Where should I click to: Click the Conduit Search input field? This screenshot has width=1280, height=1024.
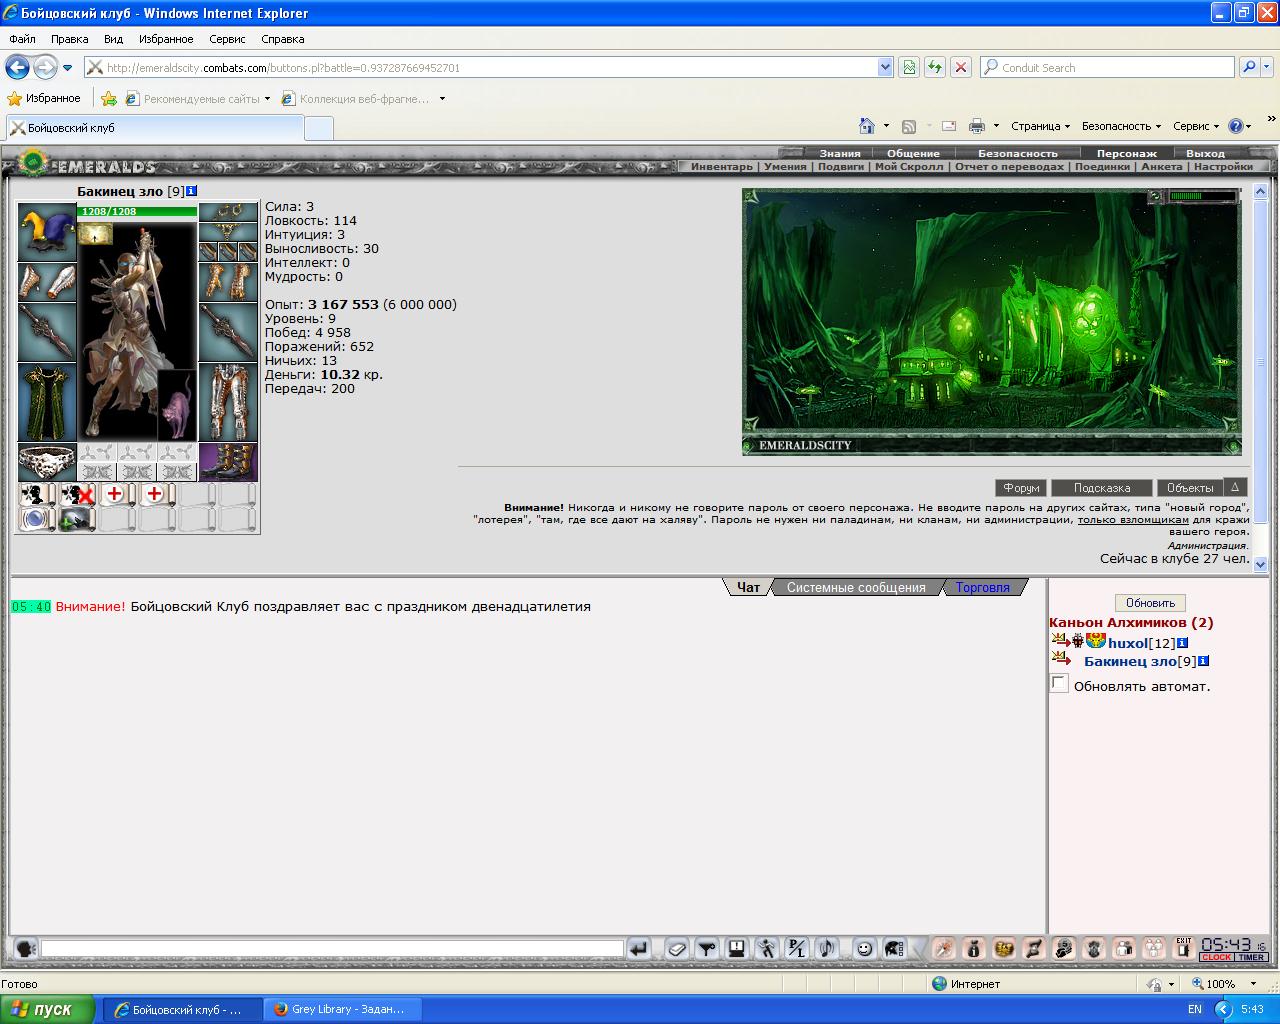(1107, 67)
